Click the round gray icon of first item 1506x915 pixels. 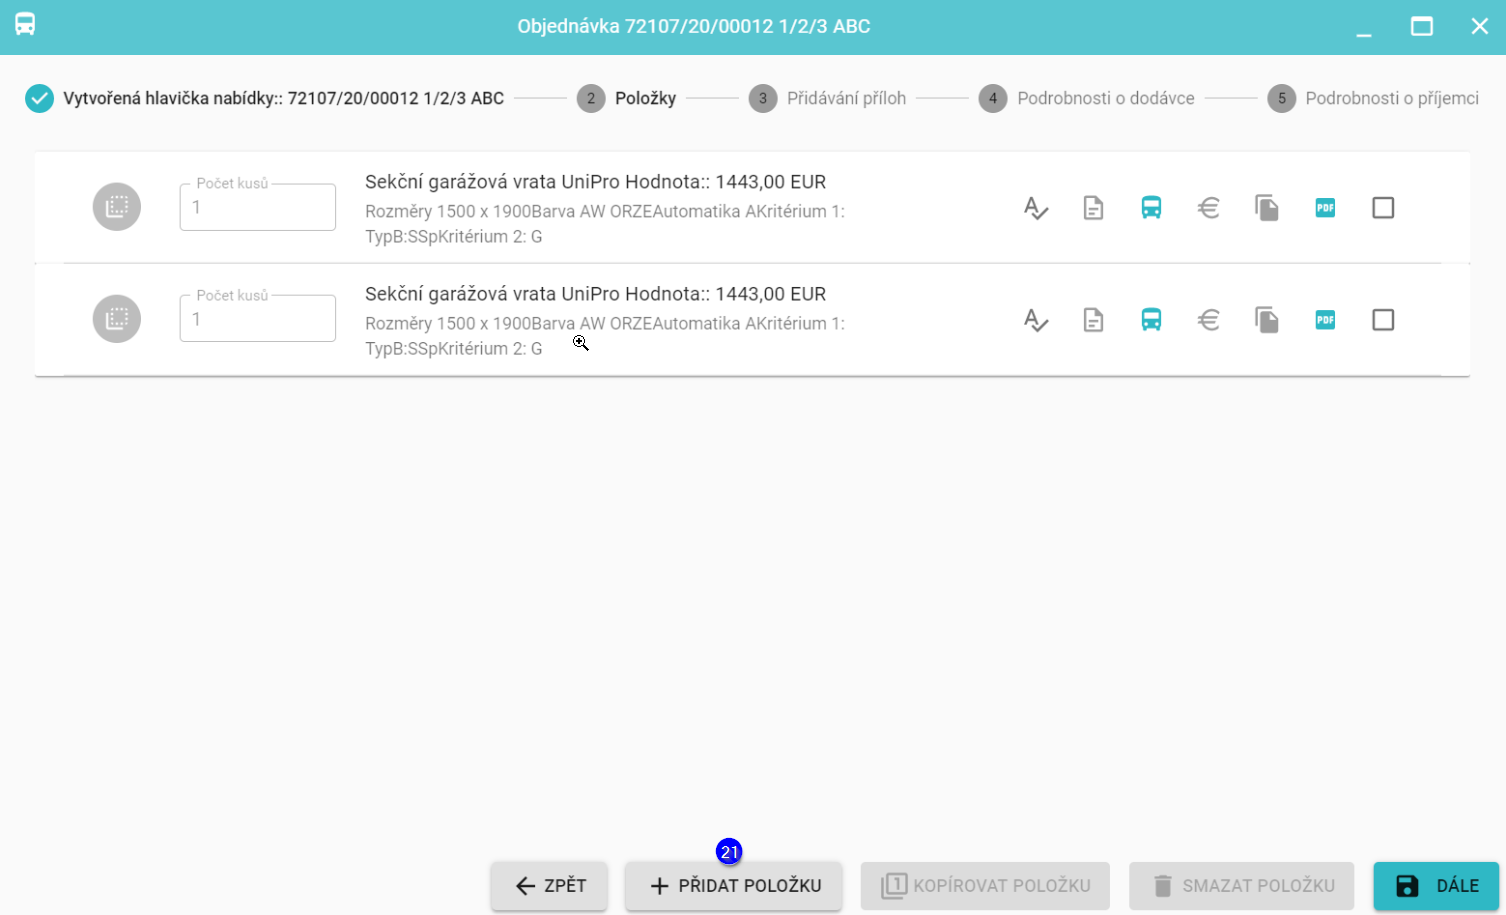117,207
